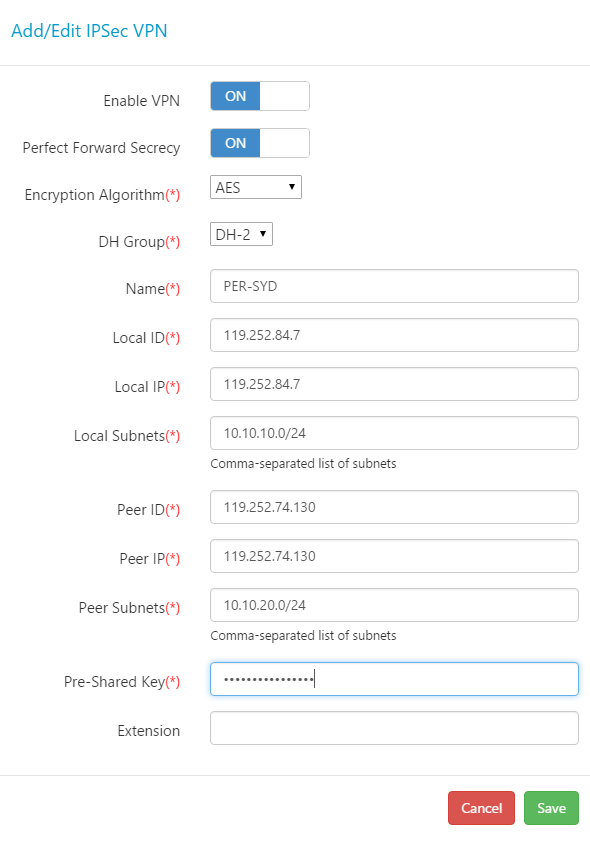Focus the empty Extension field
590x848 pixels.
click(394, 728)
